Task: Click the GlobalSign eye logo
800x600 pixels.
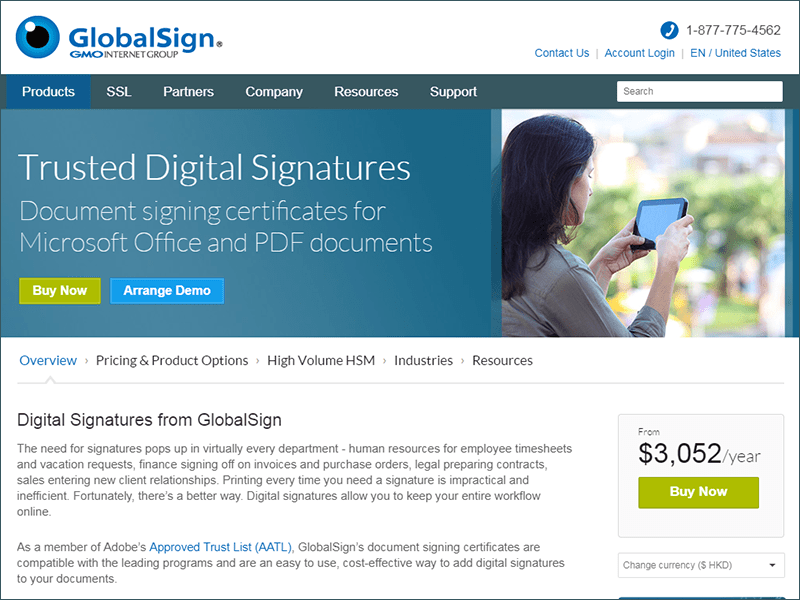Action: tap(38, 37)
